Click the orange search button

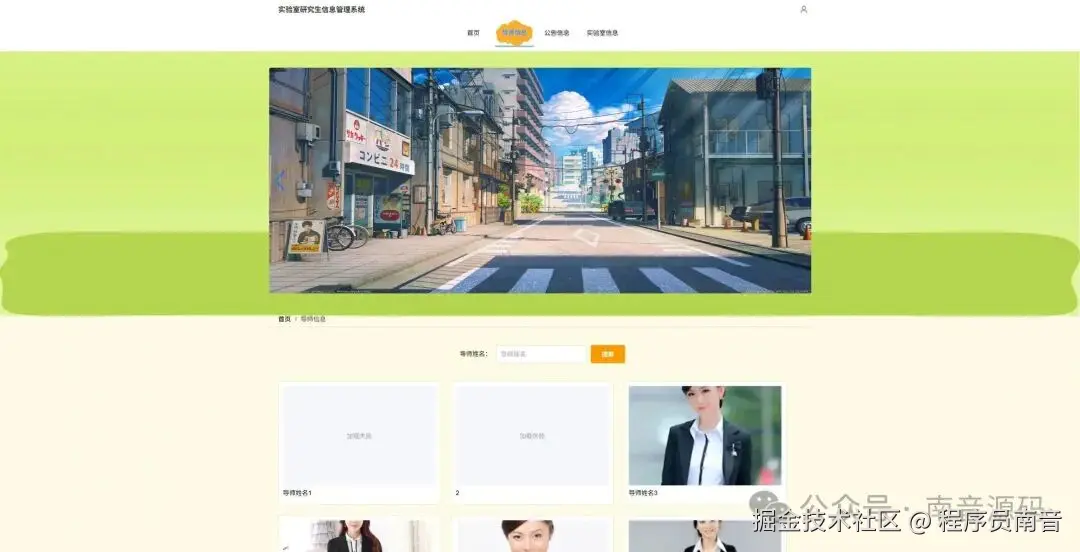pos(608,354)
